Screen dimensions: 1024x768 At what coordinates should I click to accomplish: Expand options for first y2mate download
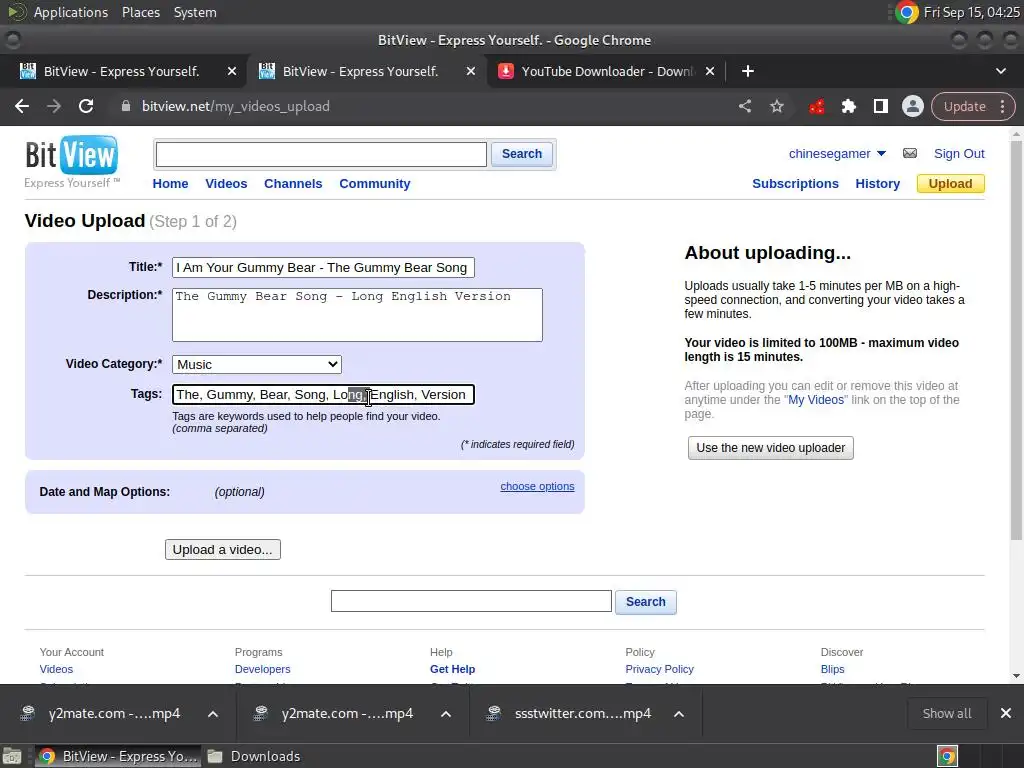pos(213,714)
